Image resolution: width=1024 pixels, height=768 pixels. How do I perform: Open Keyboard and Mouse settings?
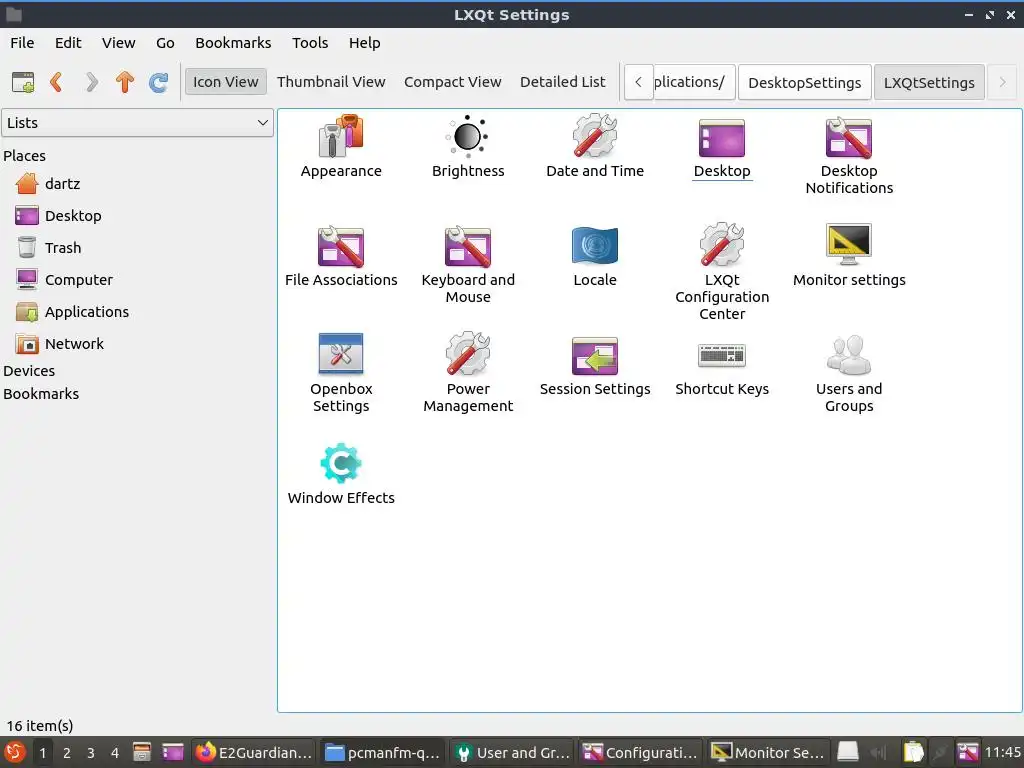(468, 264)
